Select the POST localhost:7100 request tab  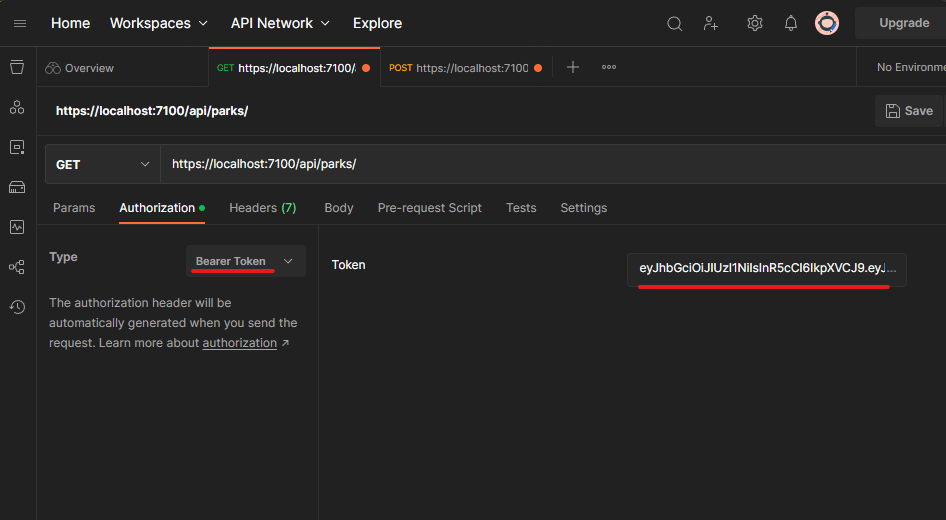pos(466,68)
